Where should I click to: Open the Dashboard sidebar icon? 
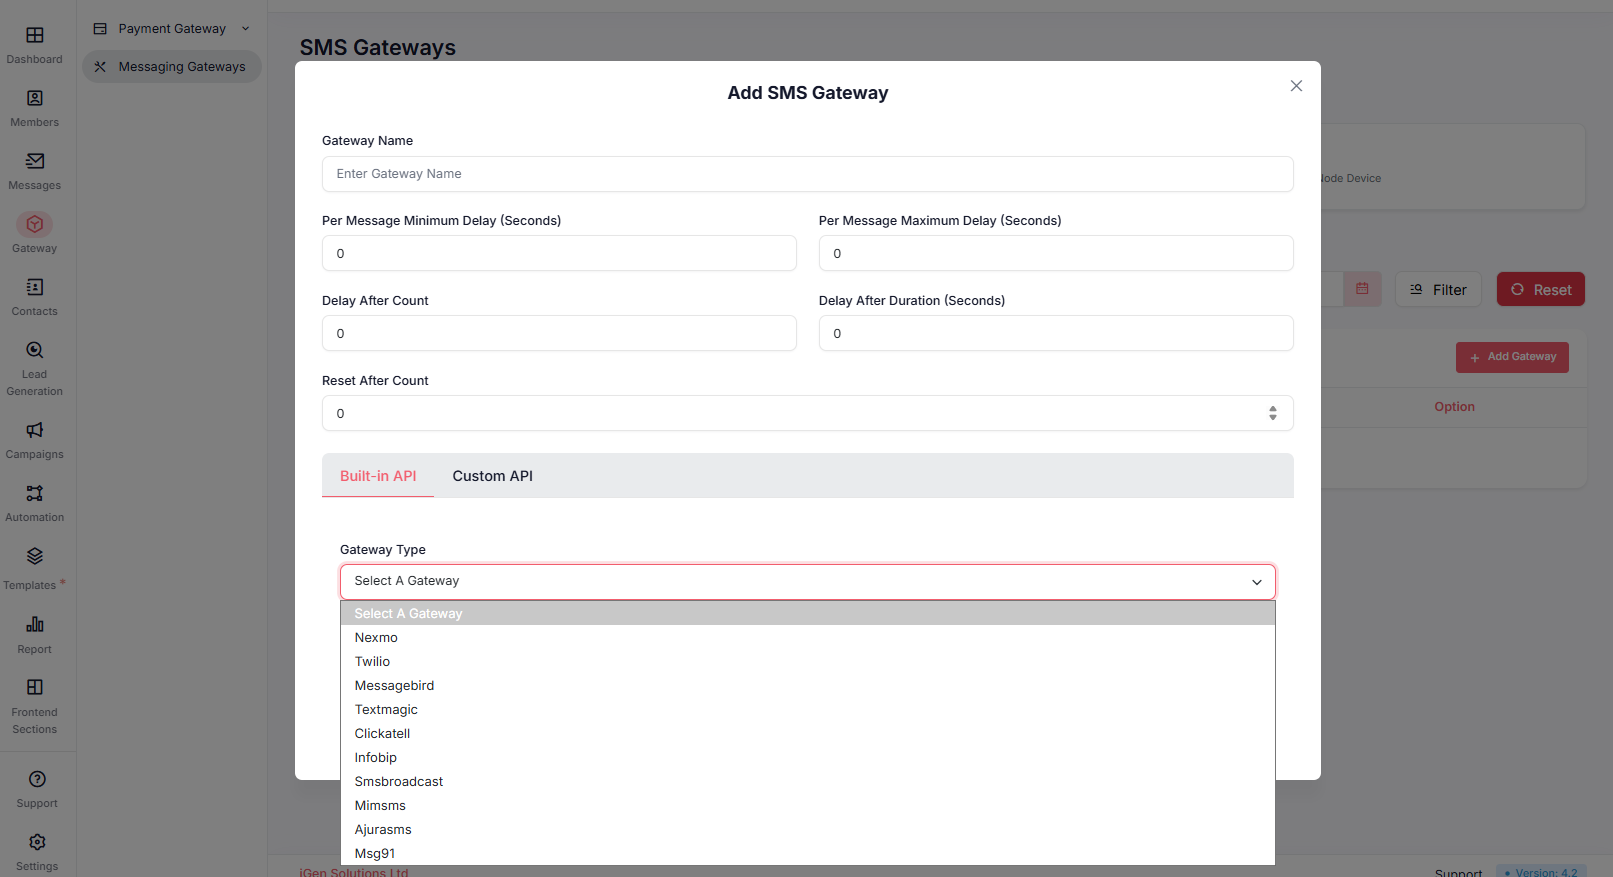click(35, 36)
